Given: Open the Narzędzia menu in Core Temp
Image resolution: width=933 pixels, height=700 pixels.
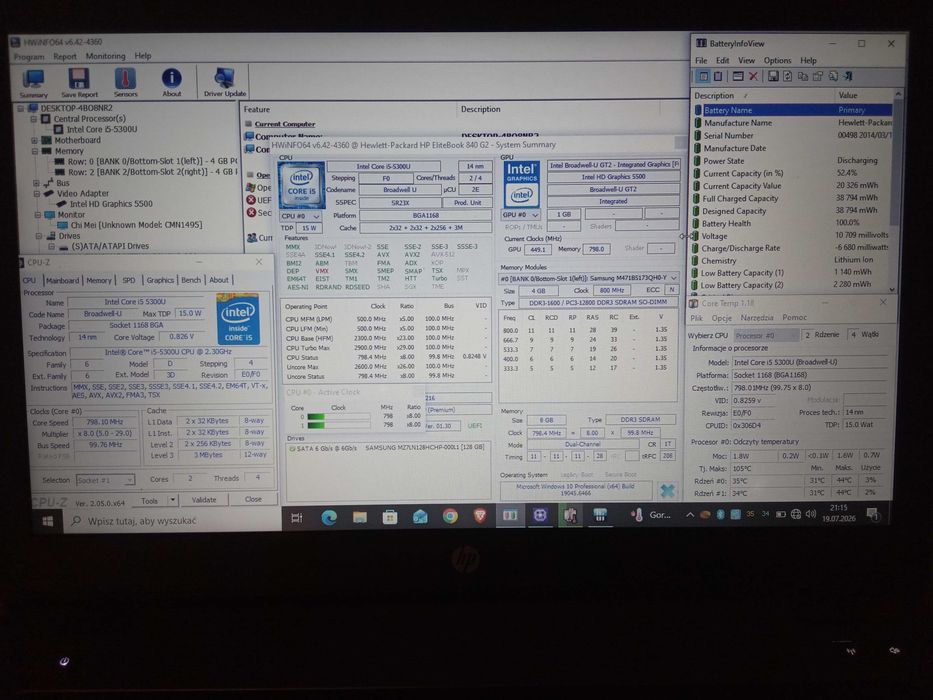Looking at the screenshot, I should [757, 318].
